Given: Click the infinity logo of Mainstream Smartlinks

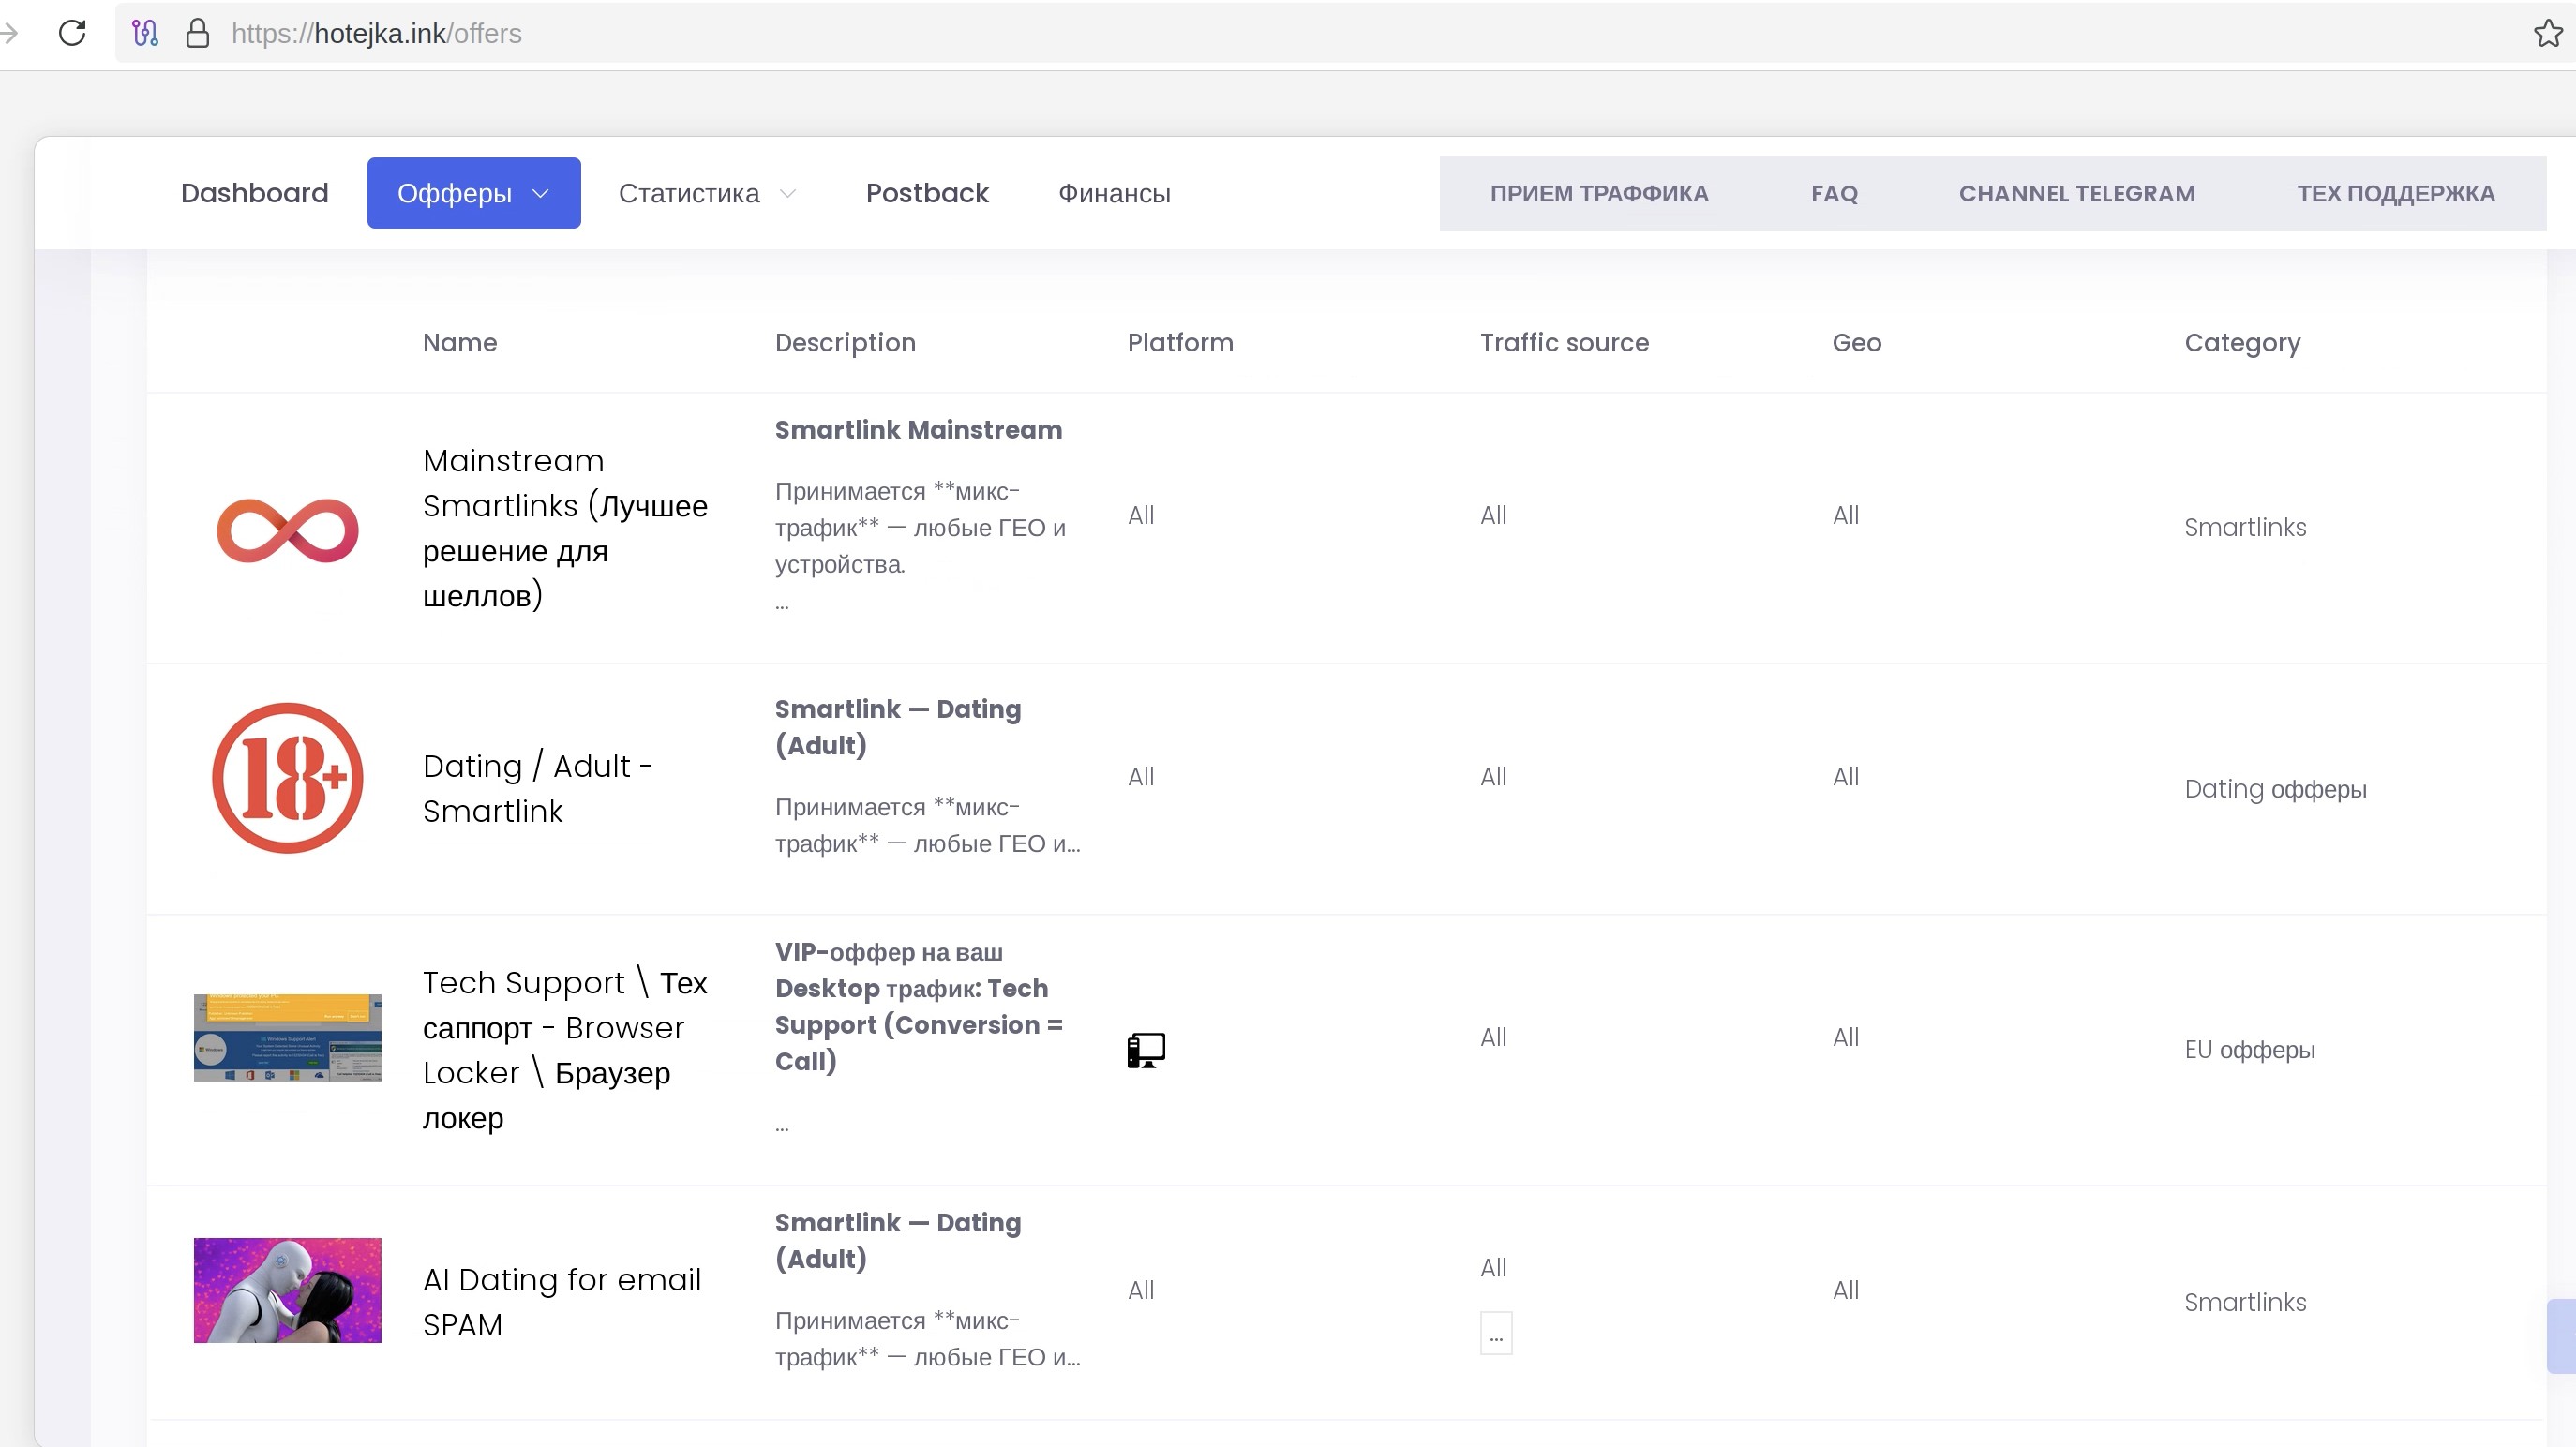Looking at the screenshot, I should 288,529.
